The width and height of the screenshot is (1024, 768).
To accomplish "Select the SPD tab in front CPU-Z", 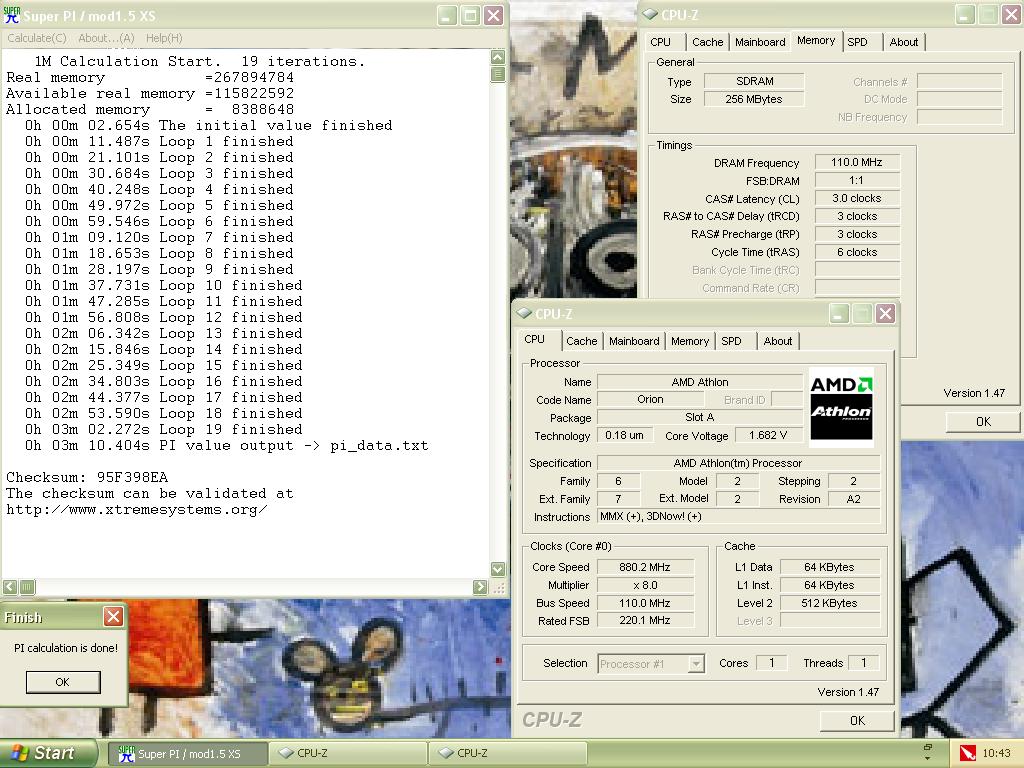I will pos(731,341).
